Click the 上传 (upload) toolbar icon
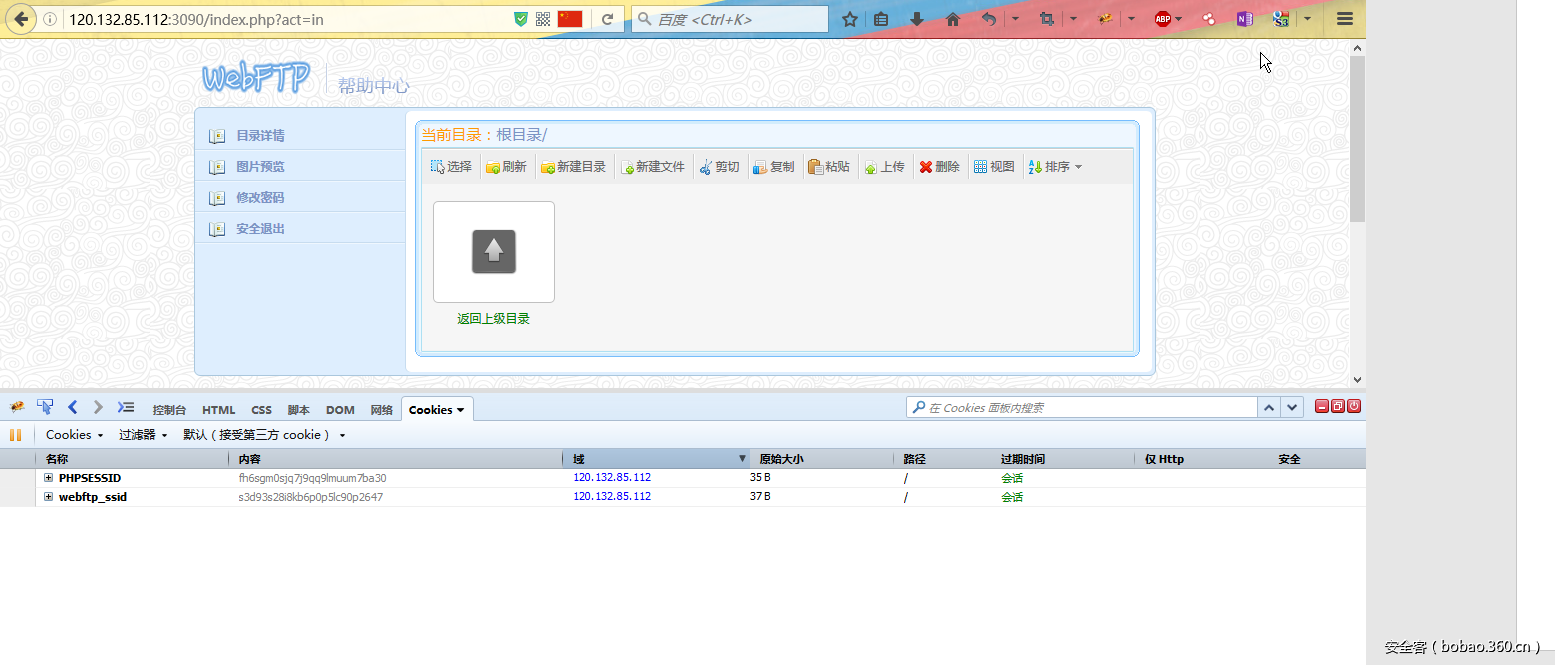Image resolution: width=1555 pixels, height=665 pixels. [885, 166]
